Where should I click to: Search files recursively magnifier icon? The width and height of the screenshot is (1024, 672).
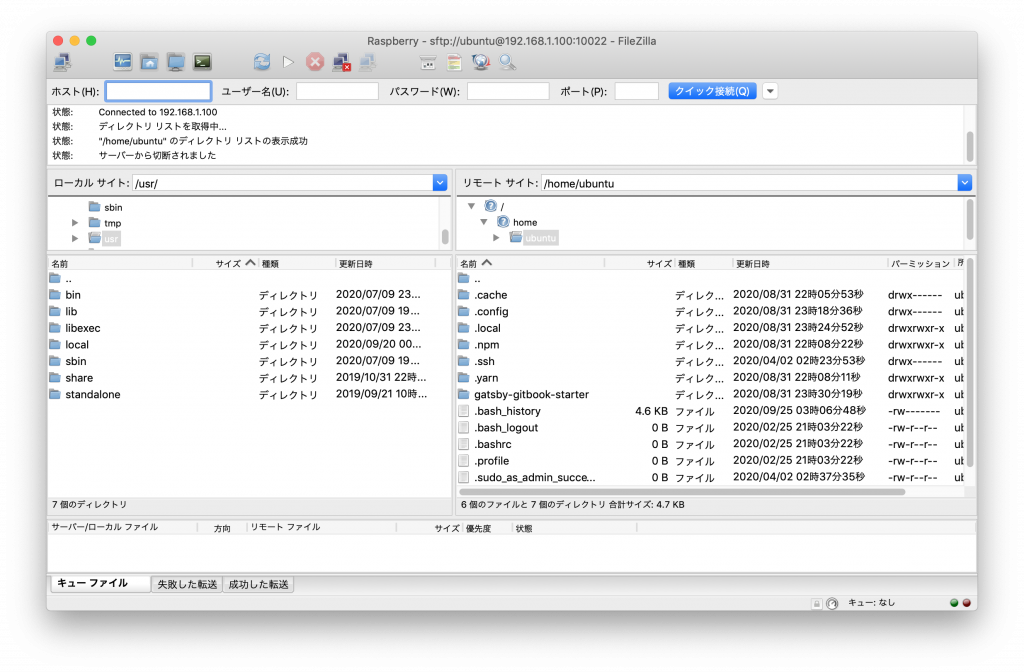pyautogui.click(x=507, y=62)
